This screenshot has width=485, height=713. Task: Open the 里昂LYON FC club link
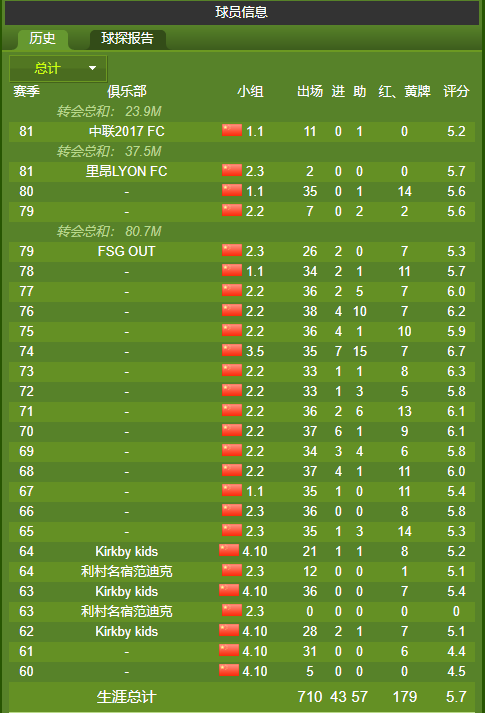point(126,171)
